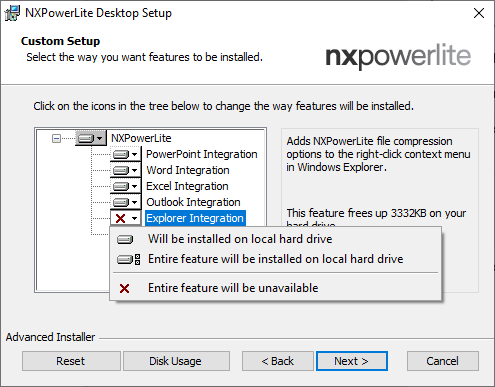Click the installer icon in title bar
The height and width of the screenshot is (387, 495).
click(12, 13)
